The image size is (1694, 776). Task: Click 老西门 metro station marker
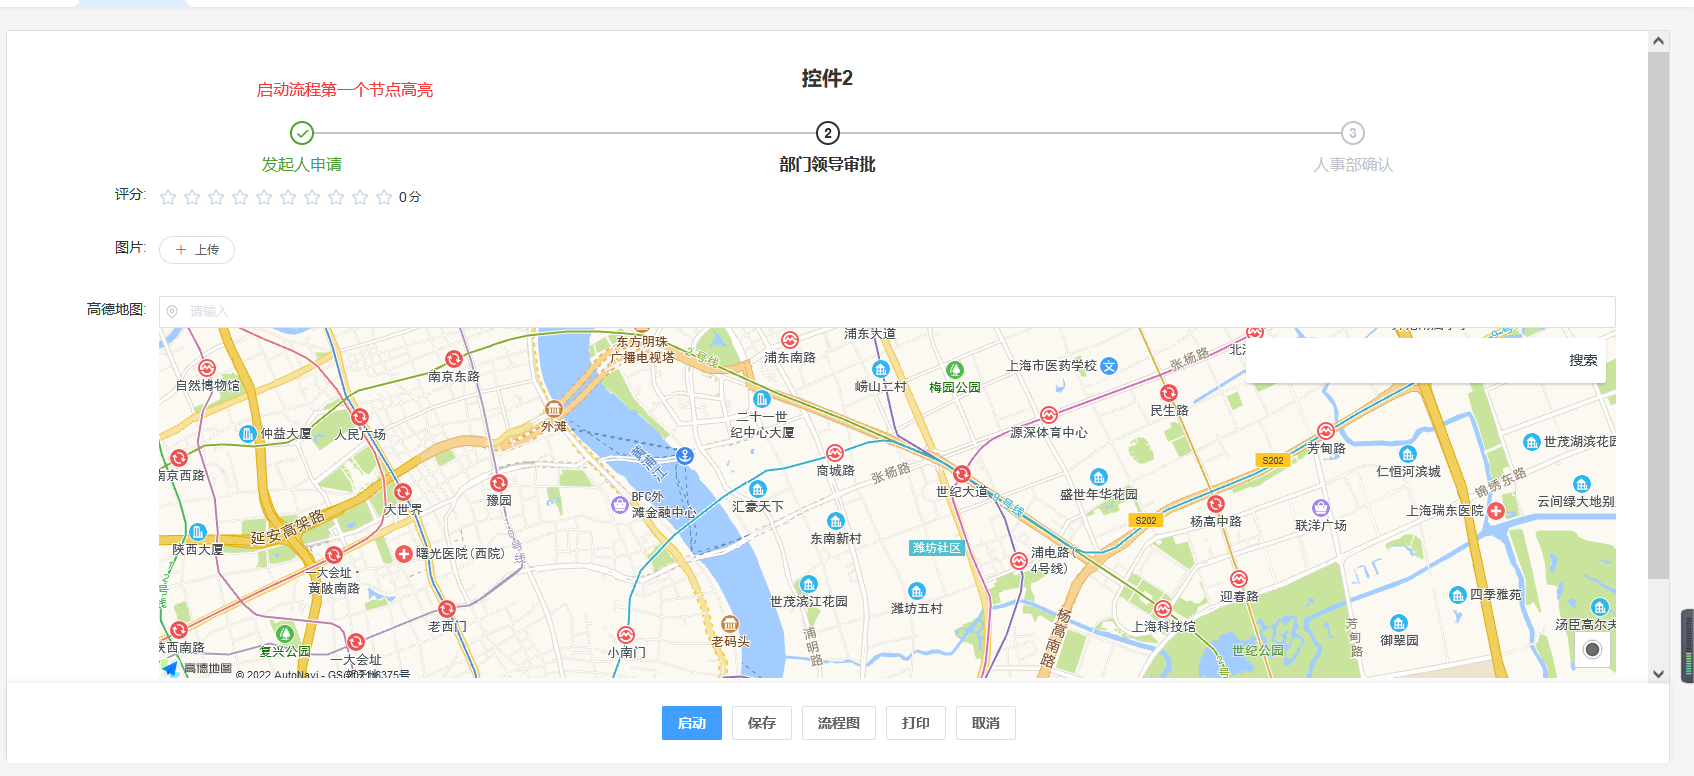[447, 609]
